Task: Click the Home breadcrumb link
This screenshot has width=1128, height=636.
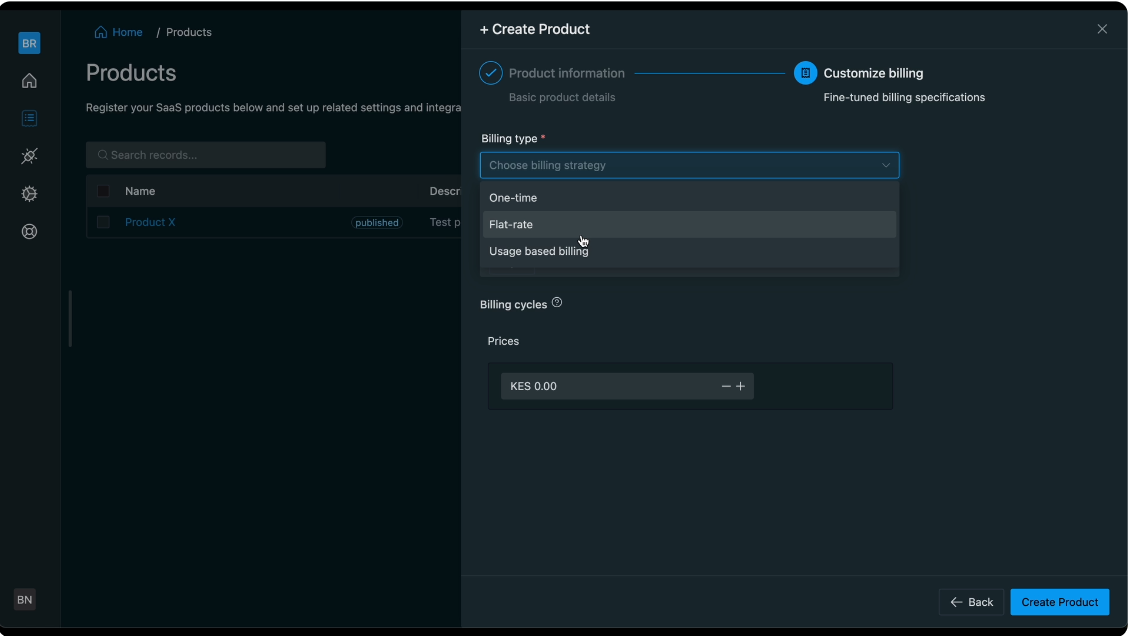Action: (126, 32)
